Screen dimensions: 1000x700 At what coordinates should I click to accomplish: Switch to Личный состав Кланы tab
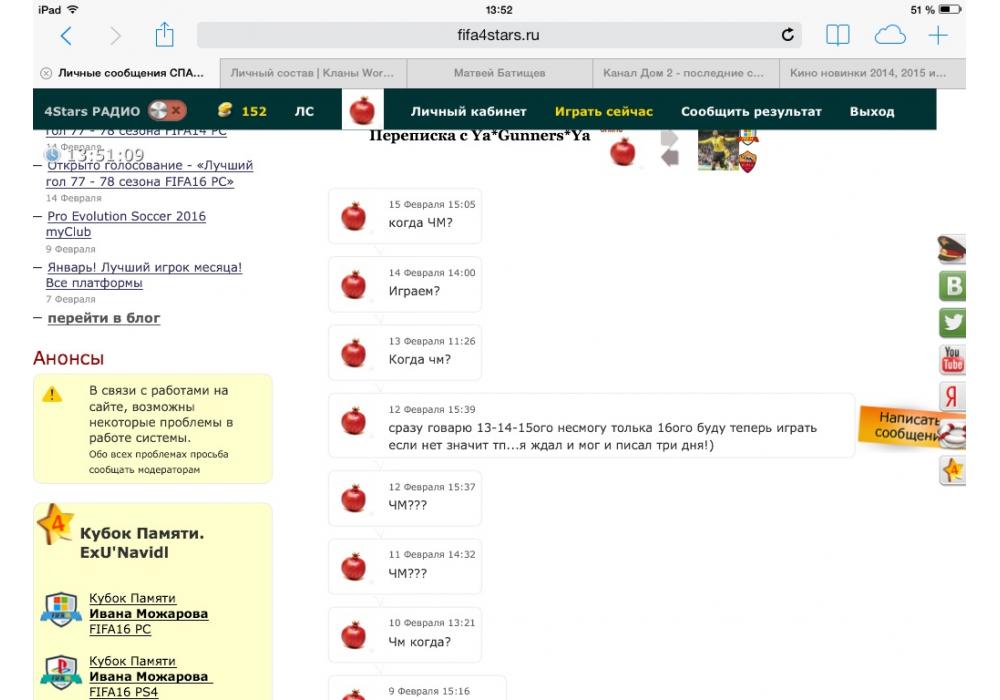point(313,73)
